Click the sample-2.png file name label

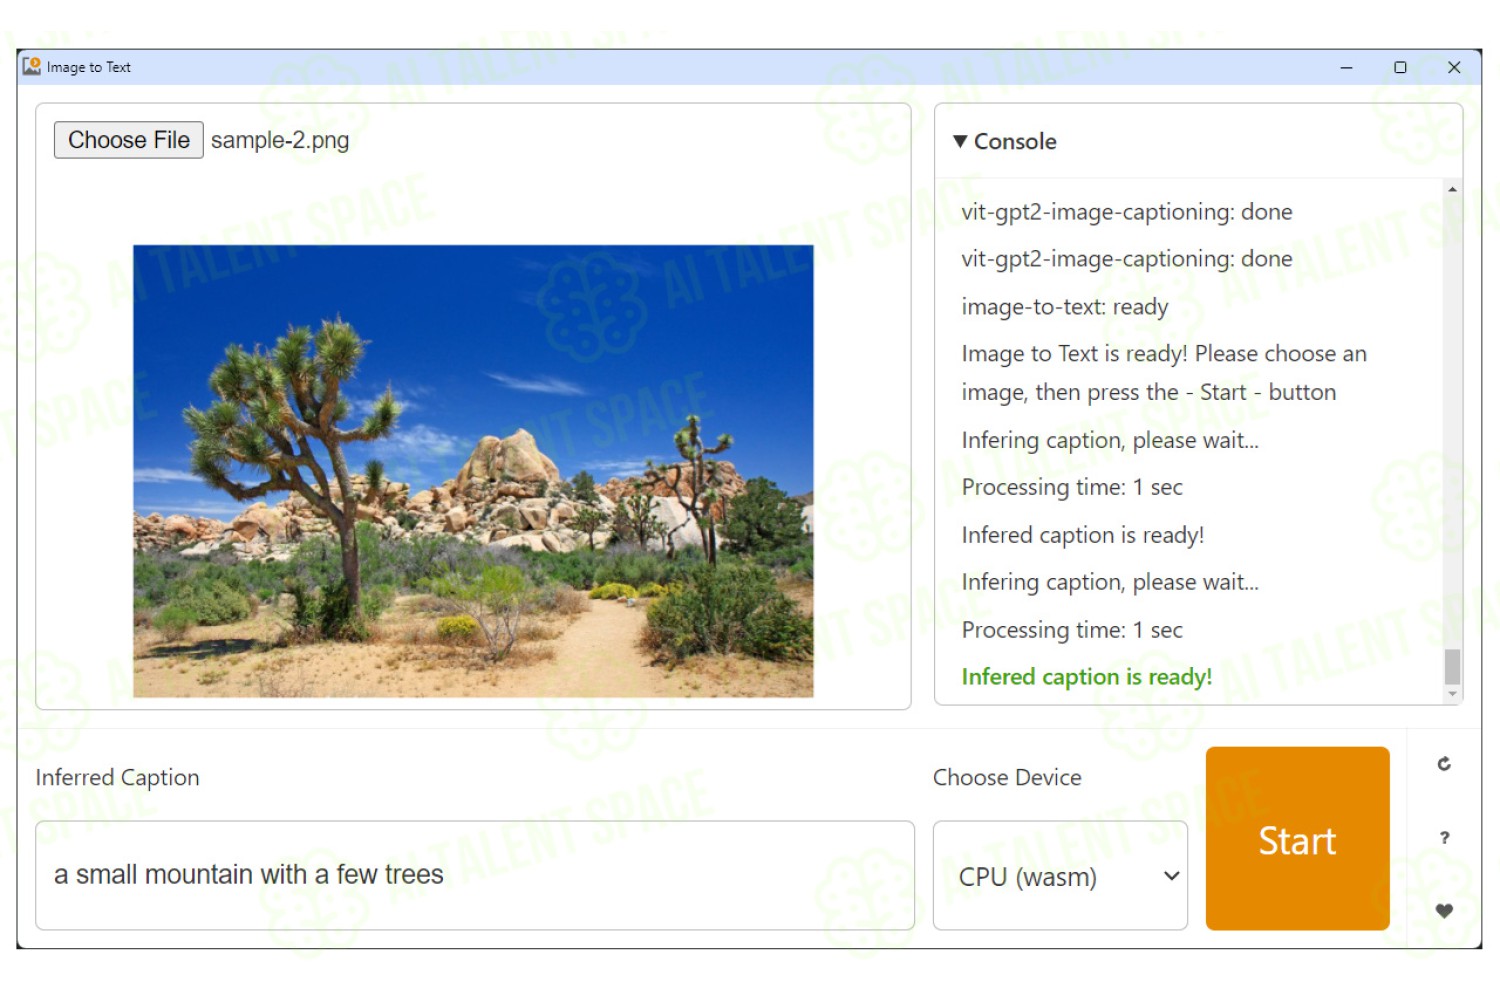click(x=280, y=140)
